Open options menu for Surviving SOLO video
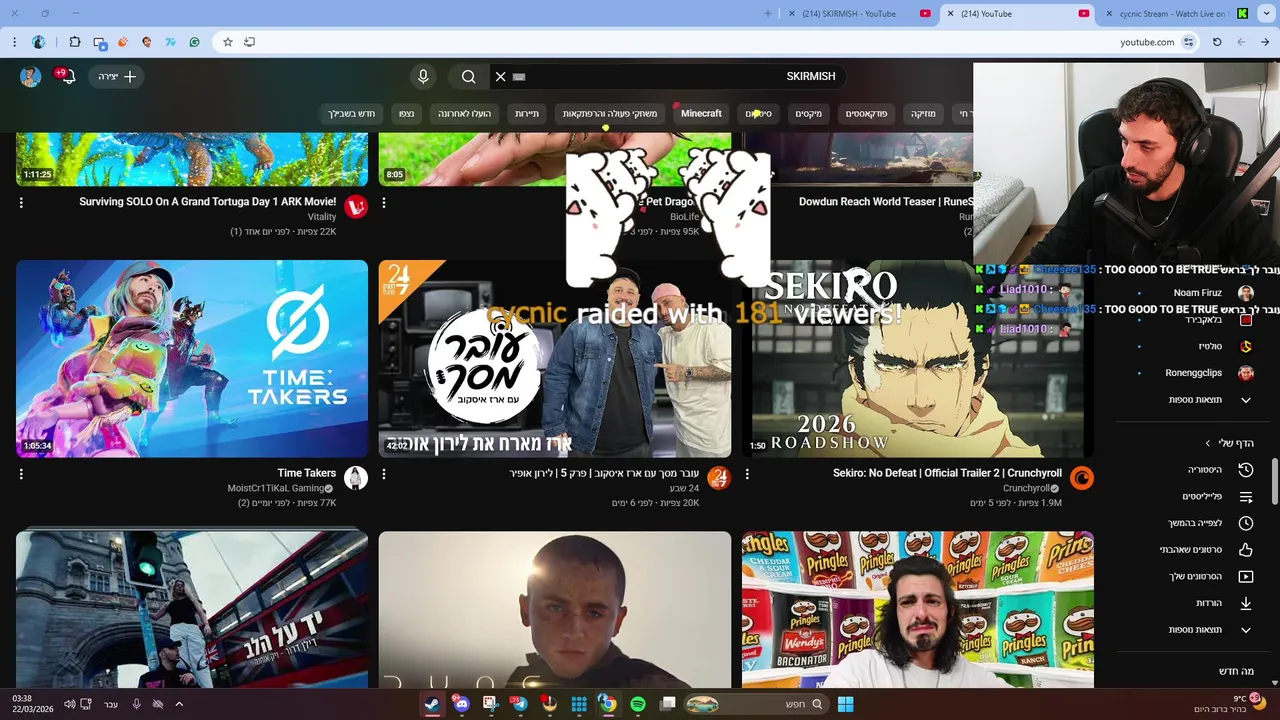The image size is (1280, 720). (x=21, y=203)
